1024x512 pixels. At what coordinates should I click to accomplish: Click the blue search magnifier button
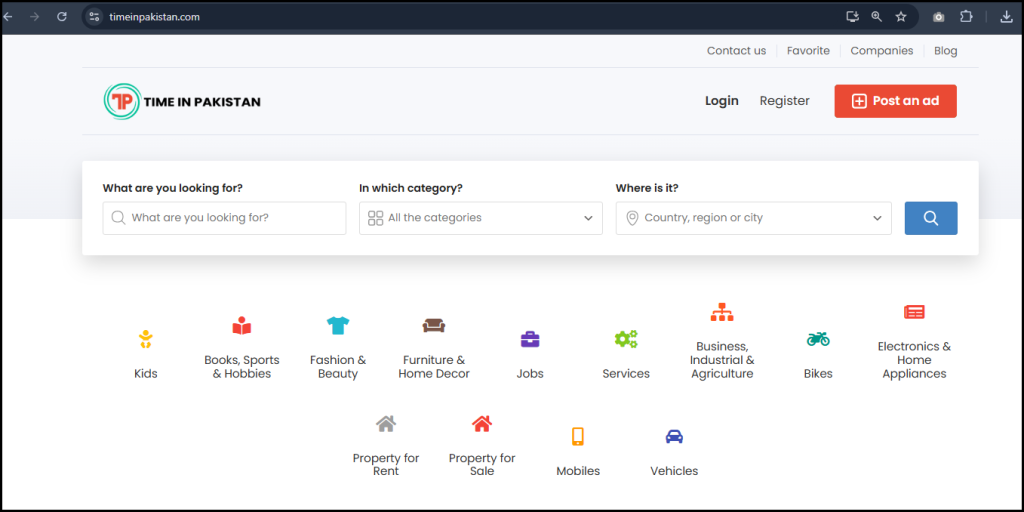click(930, 218)
